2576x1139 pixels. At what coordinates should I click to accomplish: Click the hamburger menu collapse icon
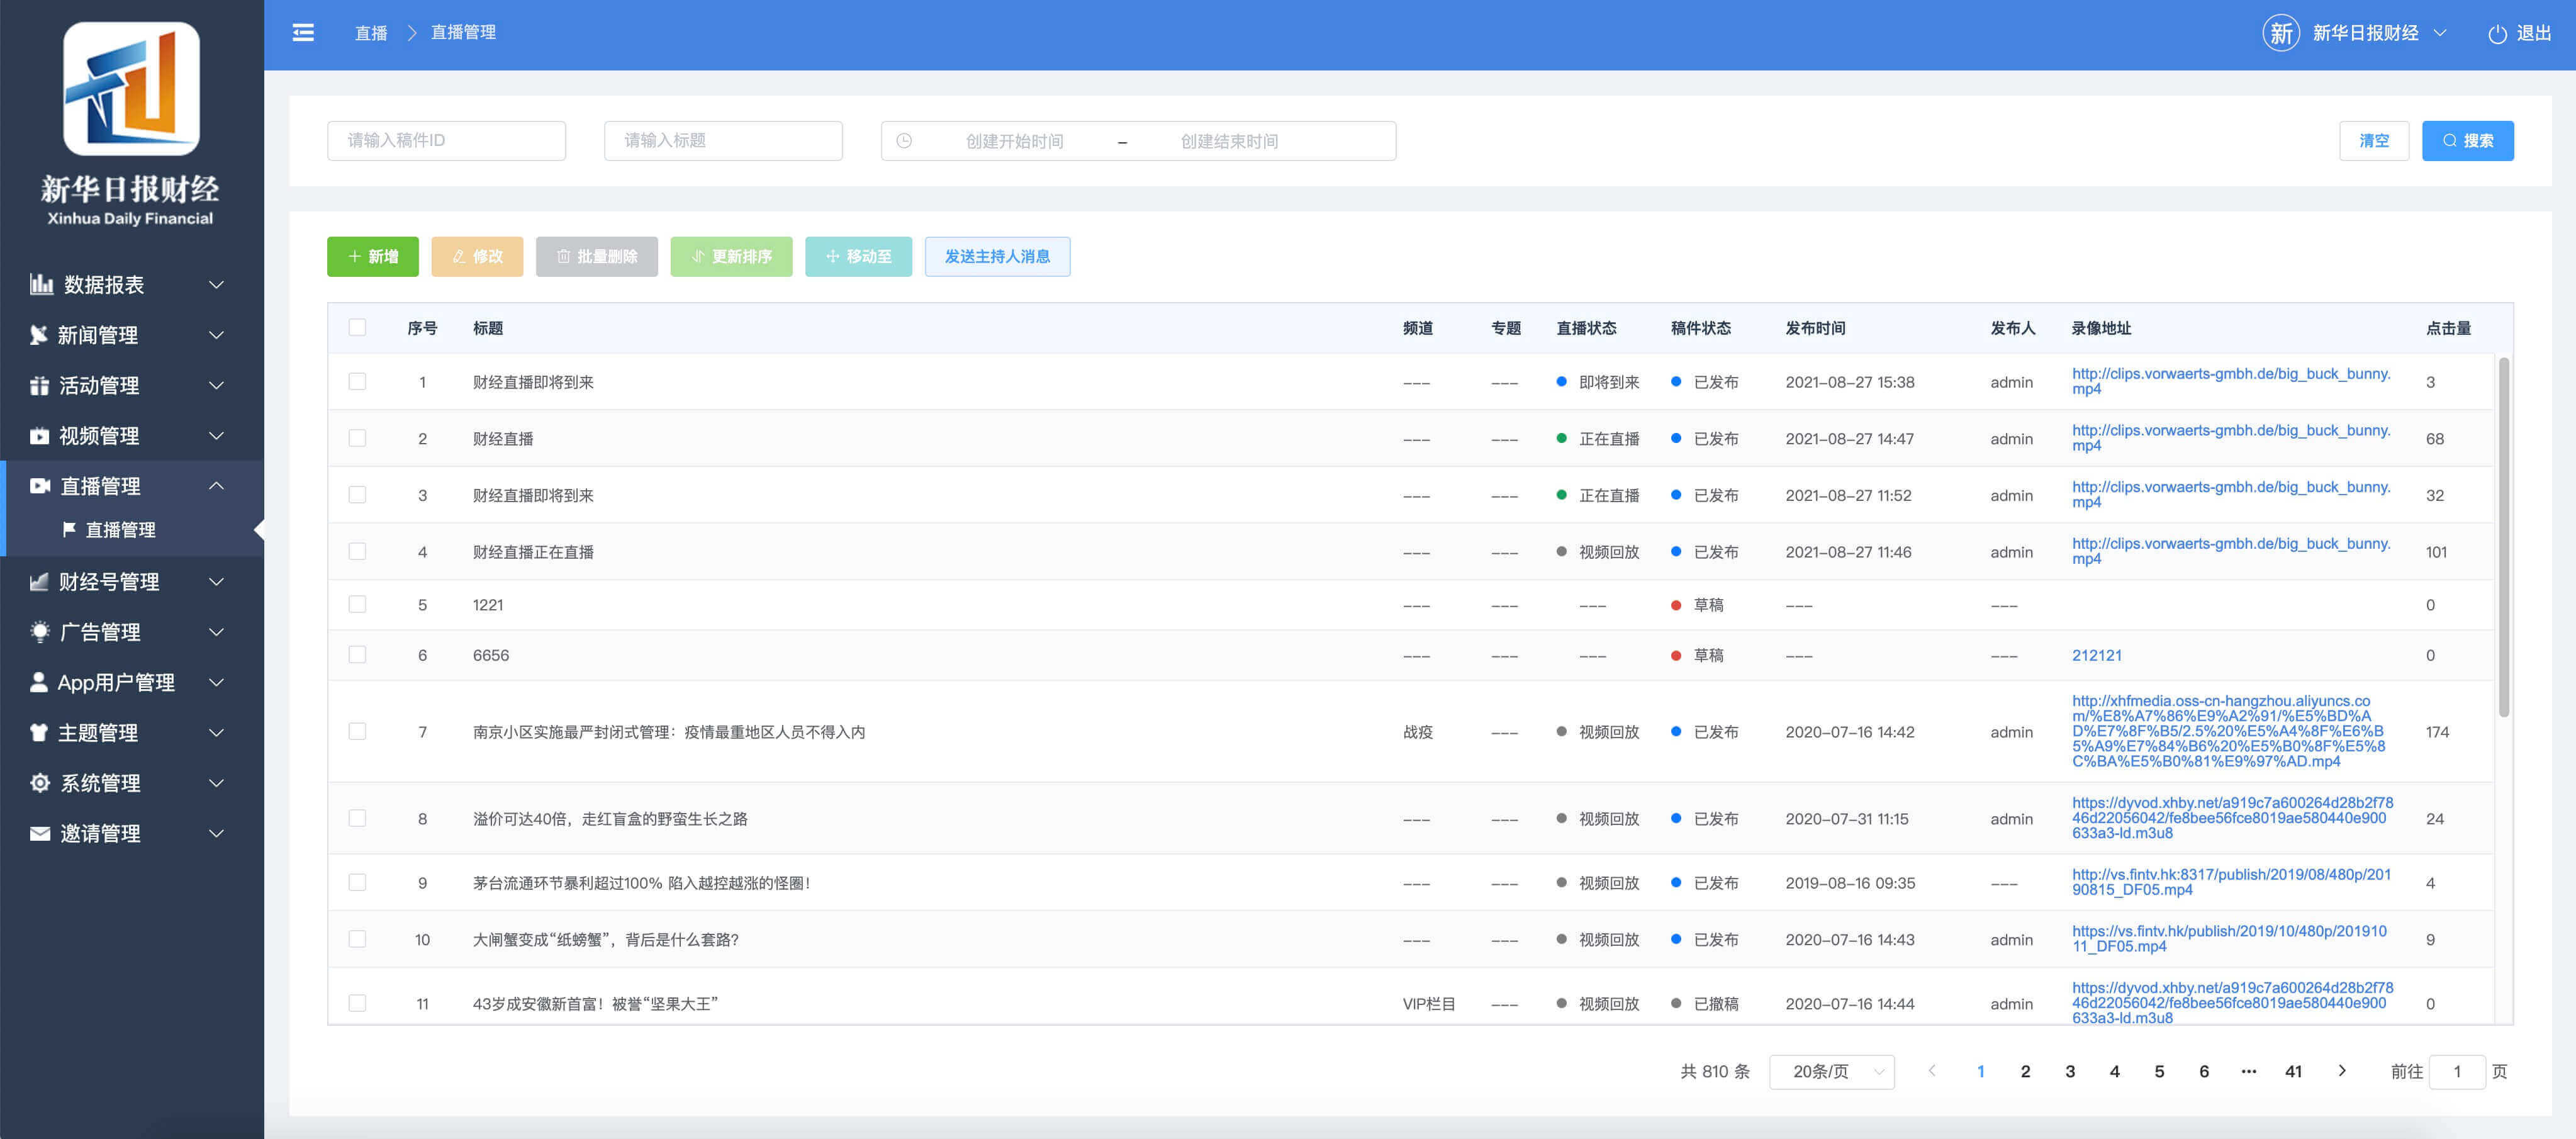point(303,33)
